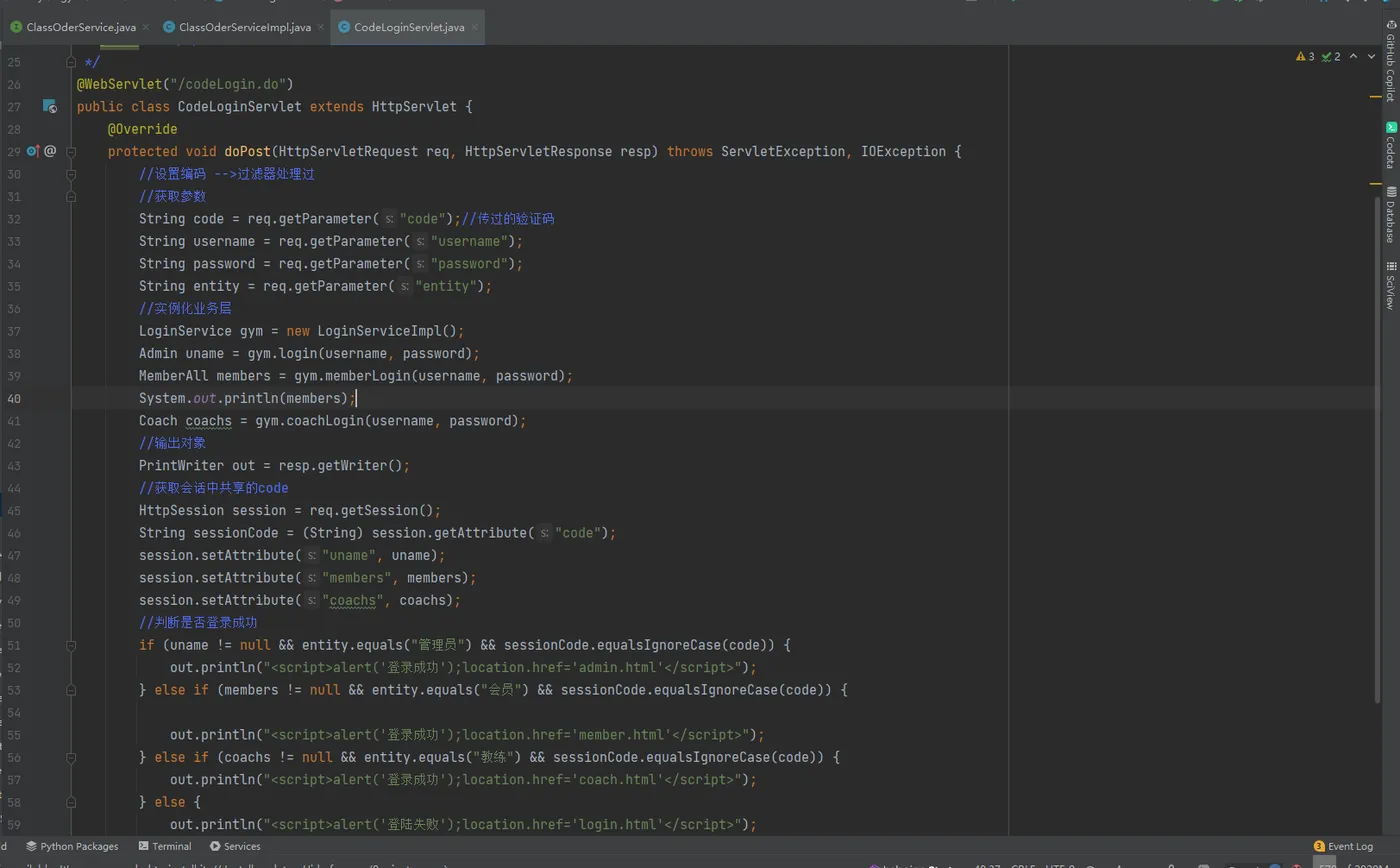
Task: Switch to the ClassOderService.java tab
Action: (x=81, y=27)
